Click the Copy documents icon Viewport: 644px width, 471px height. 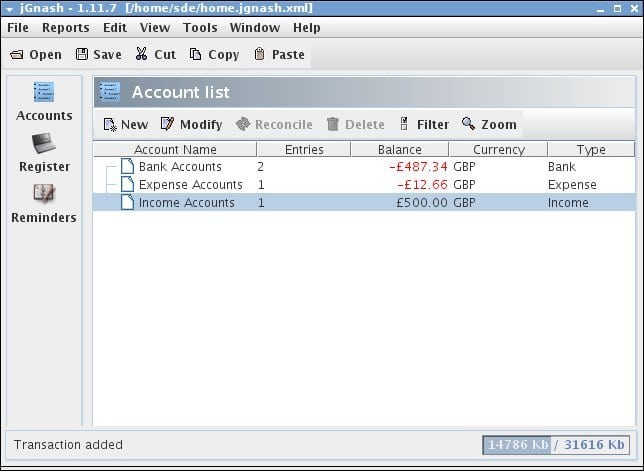click(x=195, y=54)
